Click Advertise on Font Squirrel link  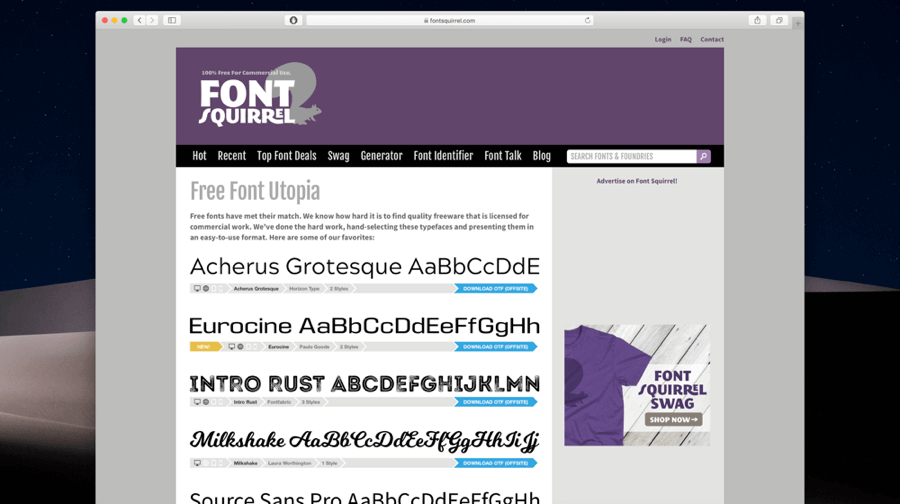(x=637, y=181)
